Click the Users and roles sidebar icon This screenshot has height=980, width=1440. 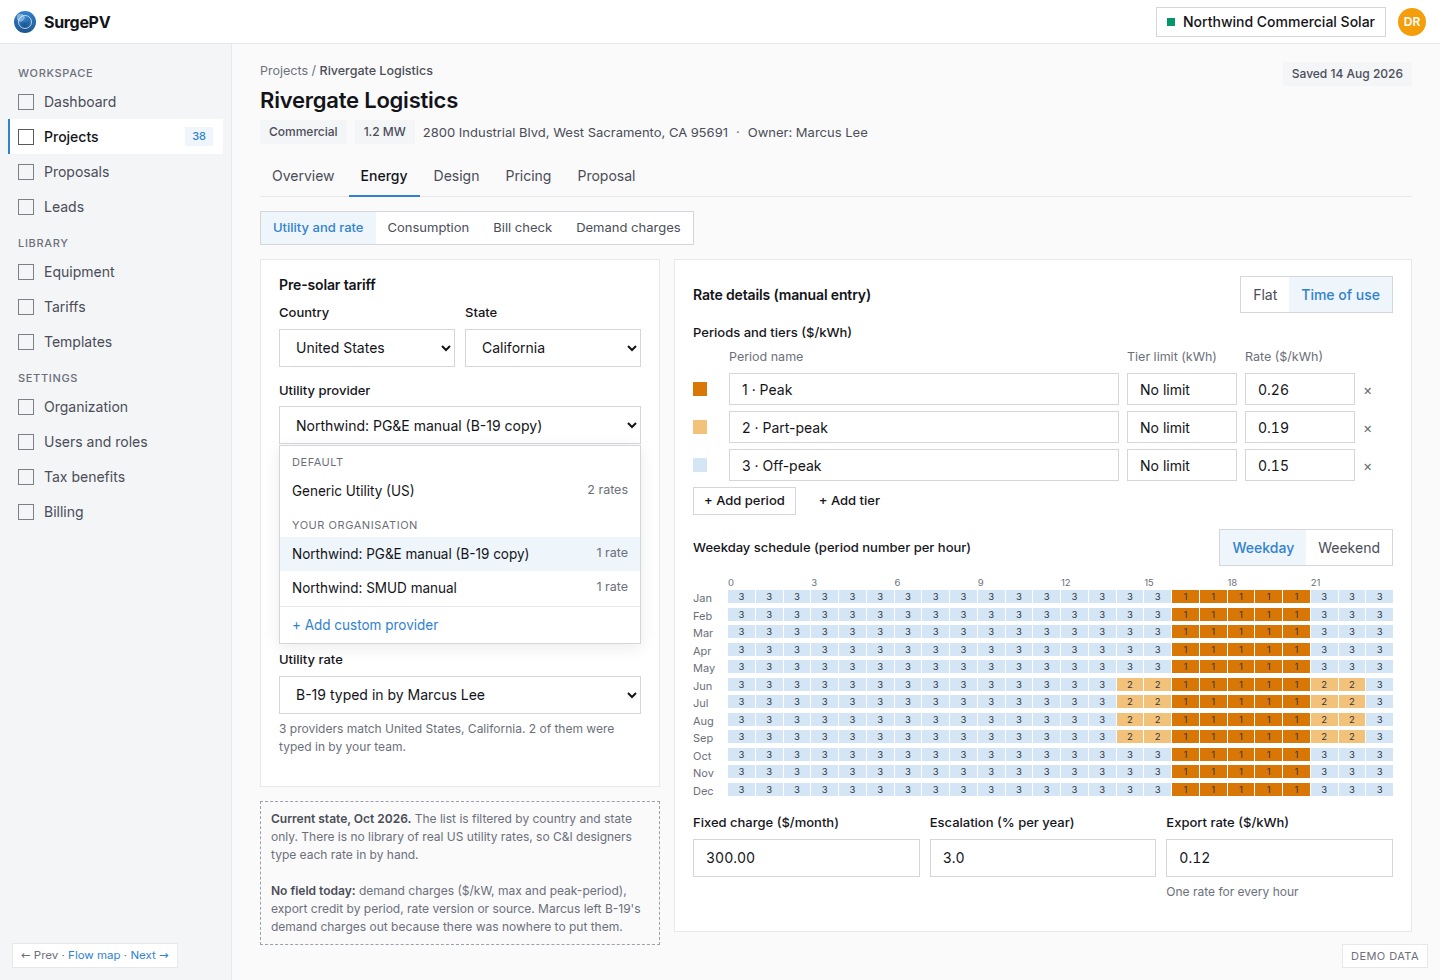(26, 442)
